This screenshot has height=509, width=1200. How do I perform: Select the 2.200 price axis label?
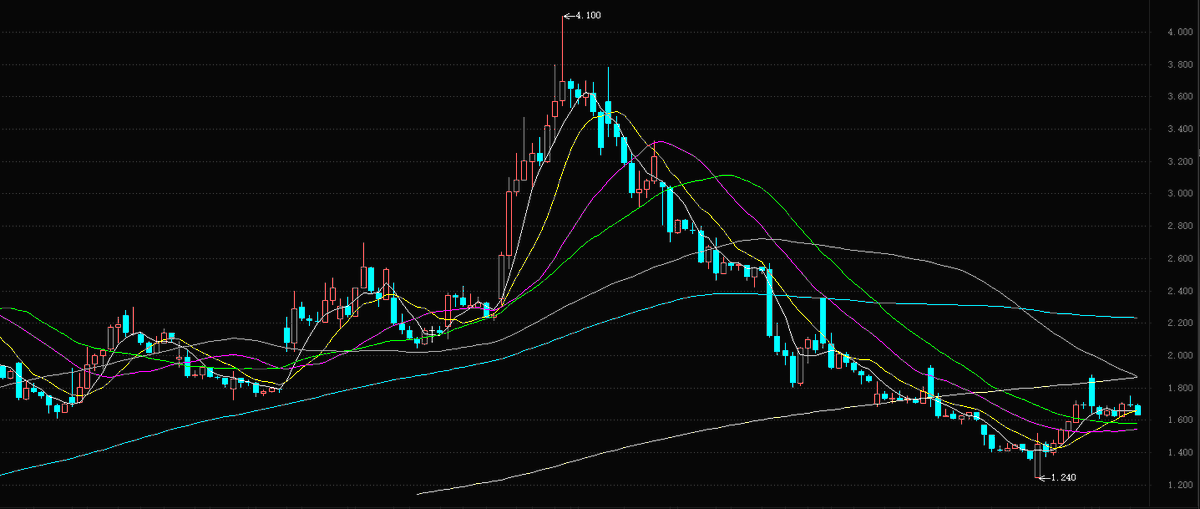point(1180,324)
